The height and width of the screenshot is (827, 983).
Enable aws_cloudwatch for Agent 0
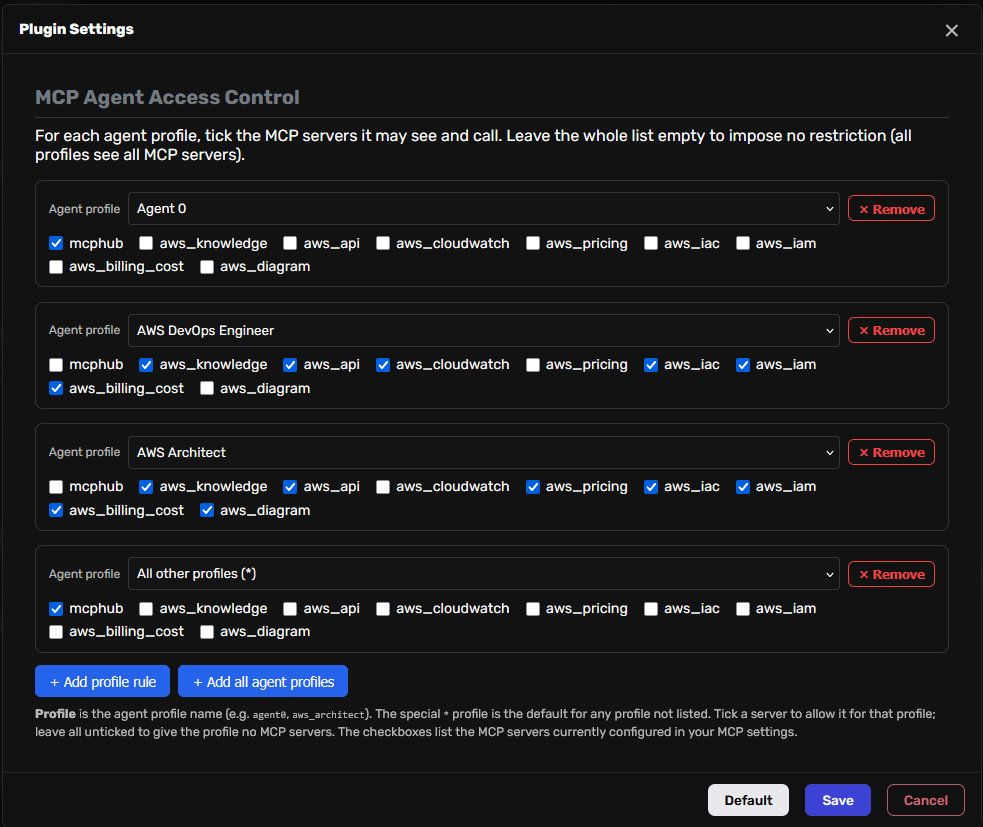382,243
